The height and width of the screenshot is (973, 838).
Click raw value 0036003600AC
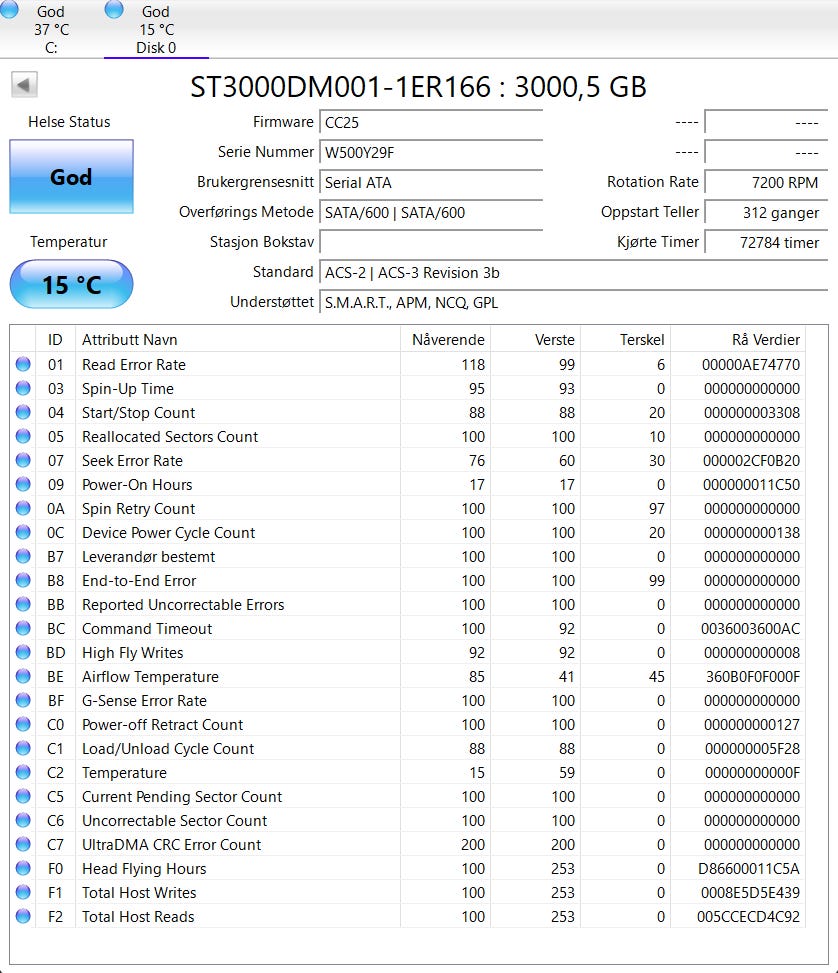pos(750,629)
